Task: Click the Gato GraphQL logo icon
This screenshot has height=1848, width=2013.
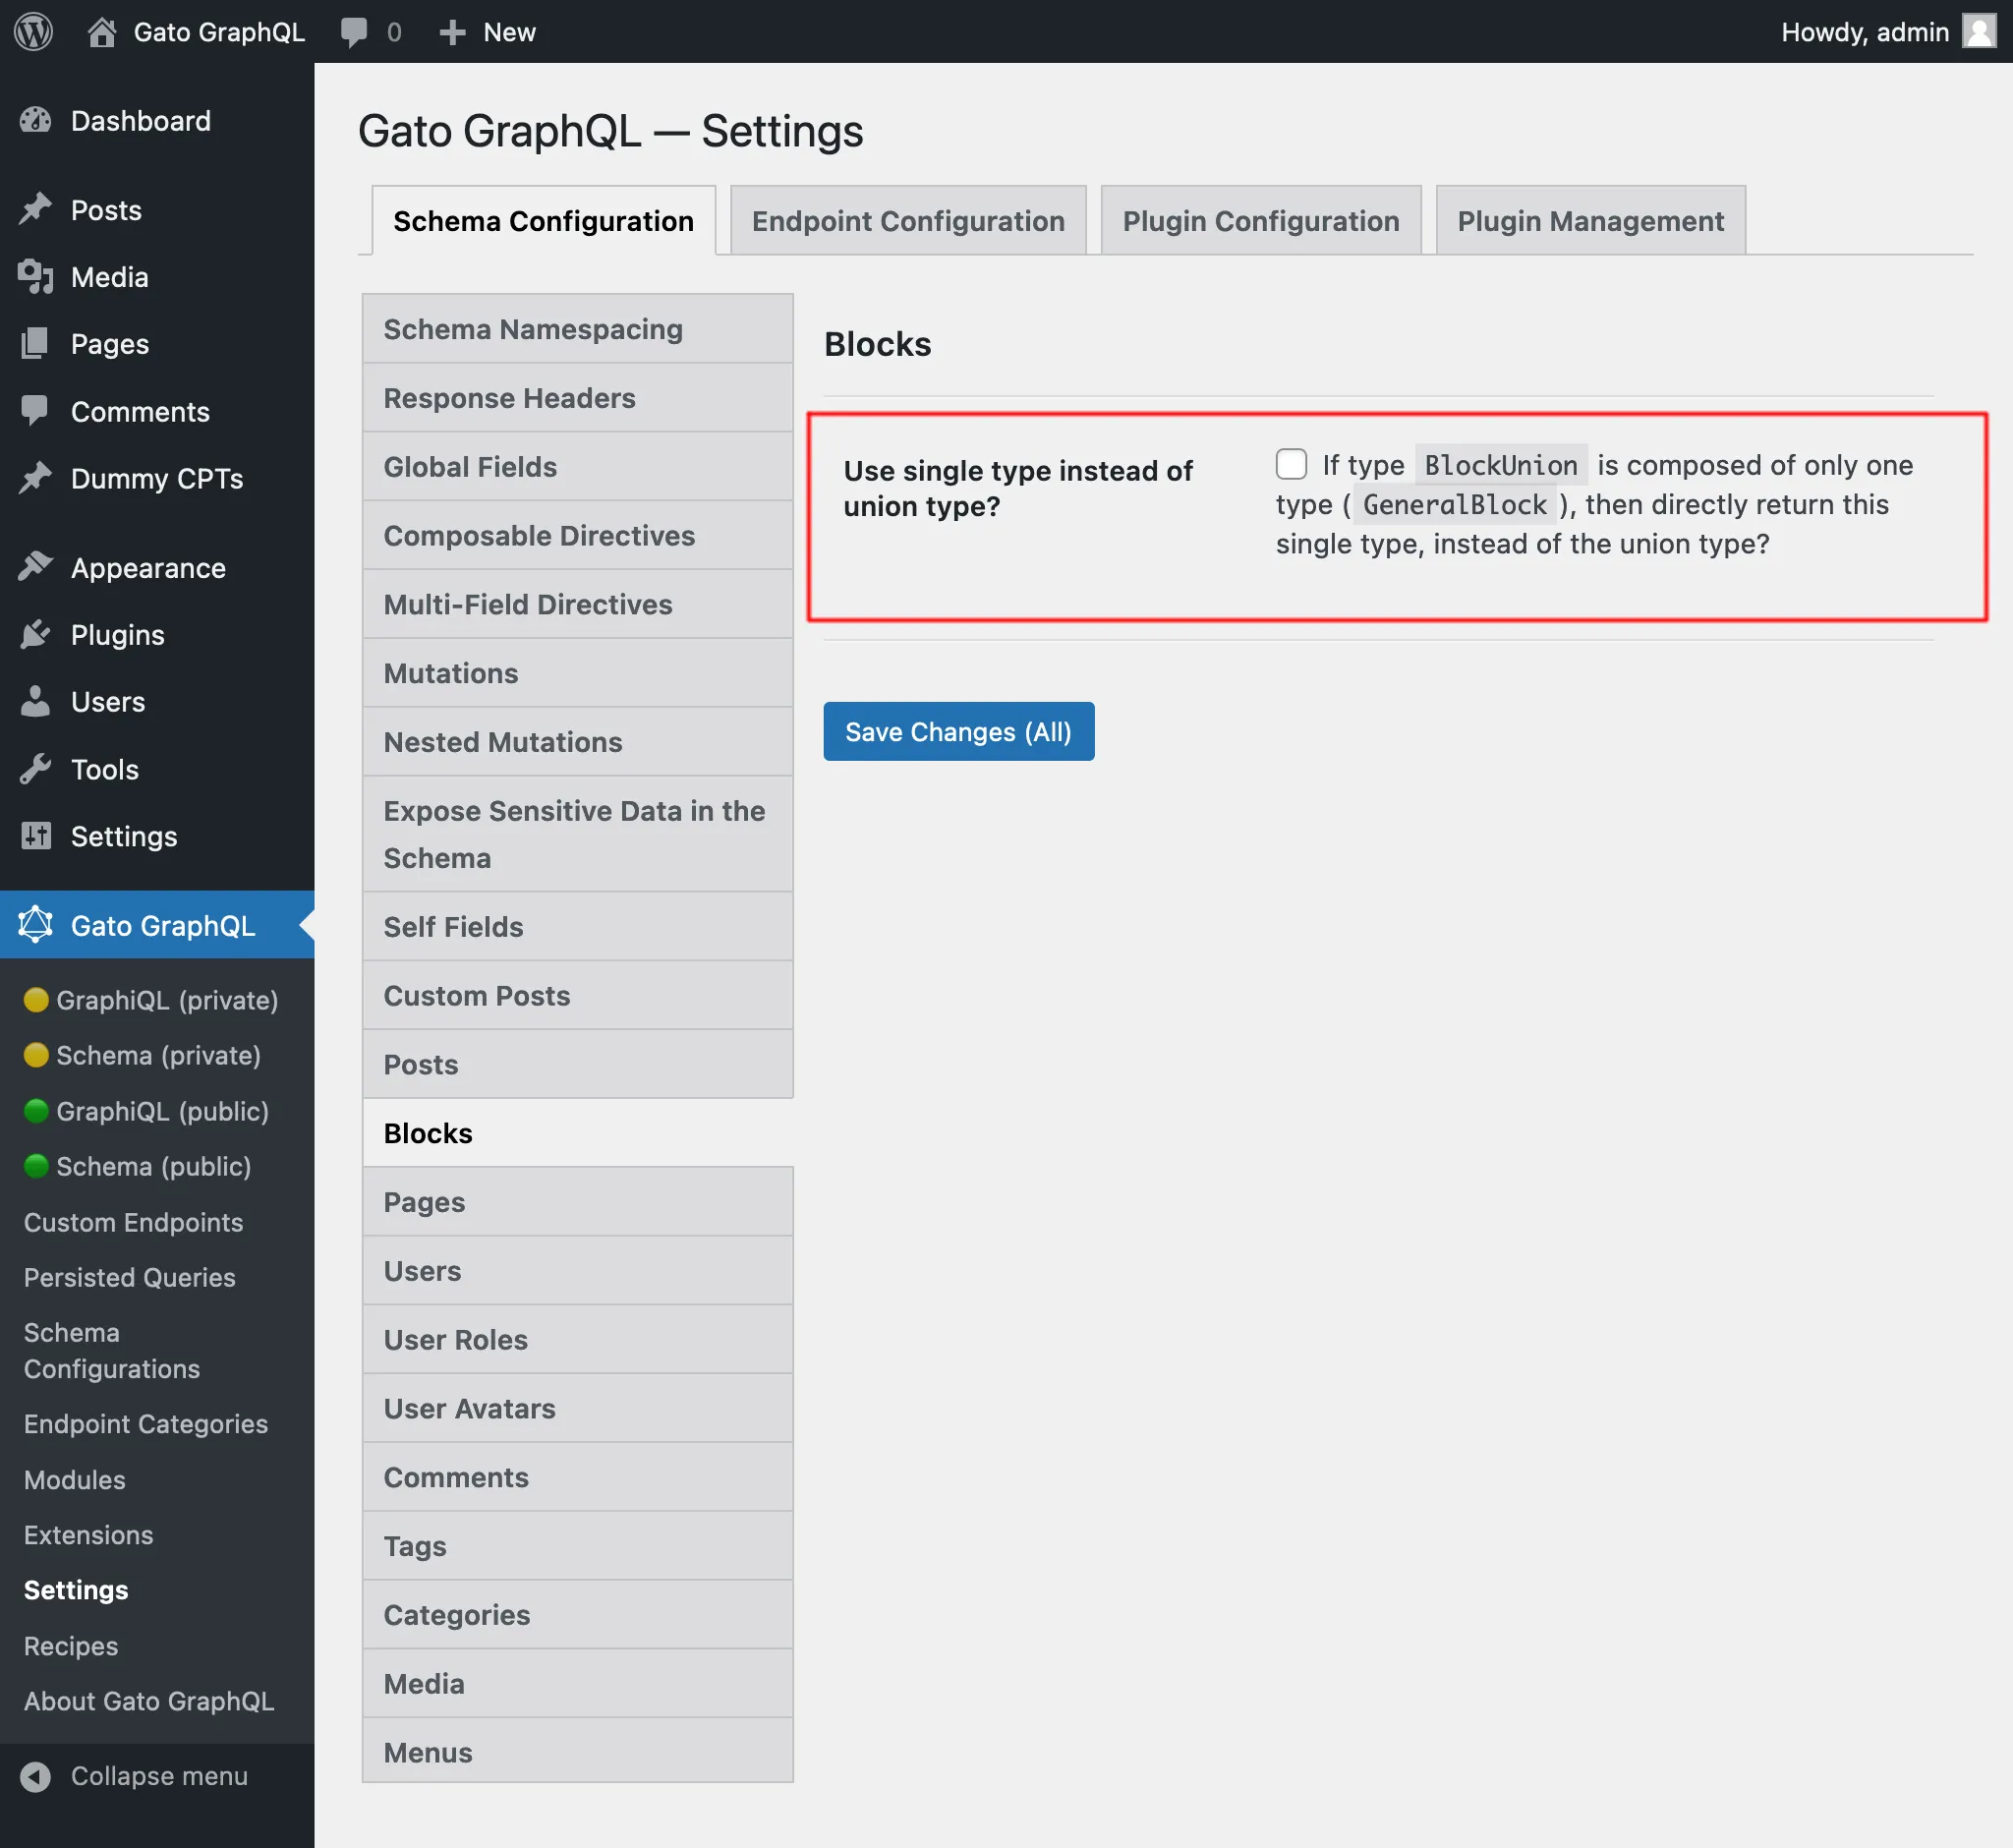Action: point(35,925)
